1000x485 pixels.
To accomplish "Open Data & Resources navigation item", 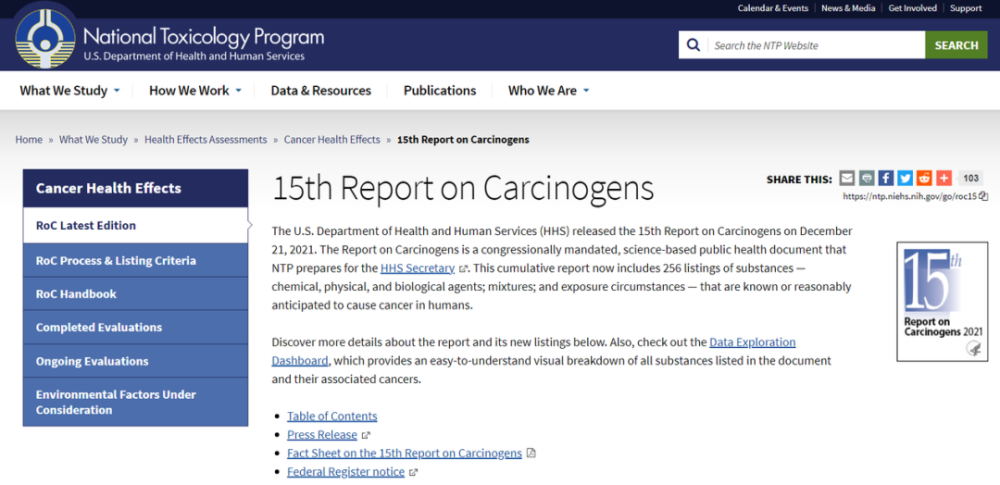I will tap(321, 91).
